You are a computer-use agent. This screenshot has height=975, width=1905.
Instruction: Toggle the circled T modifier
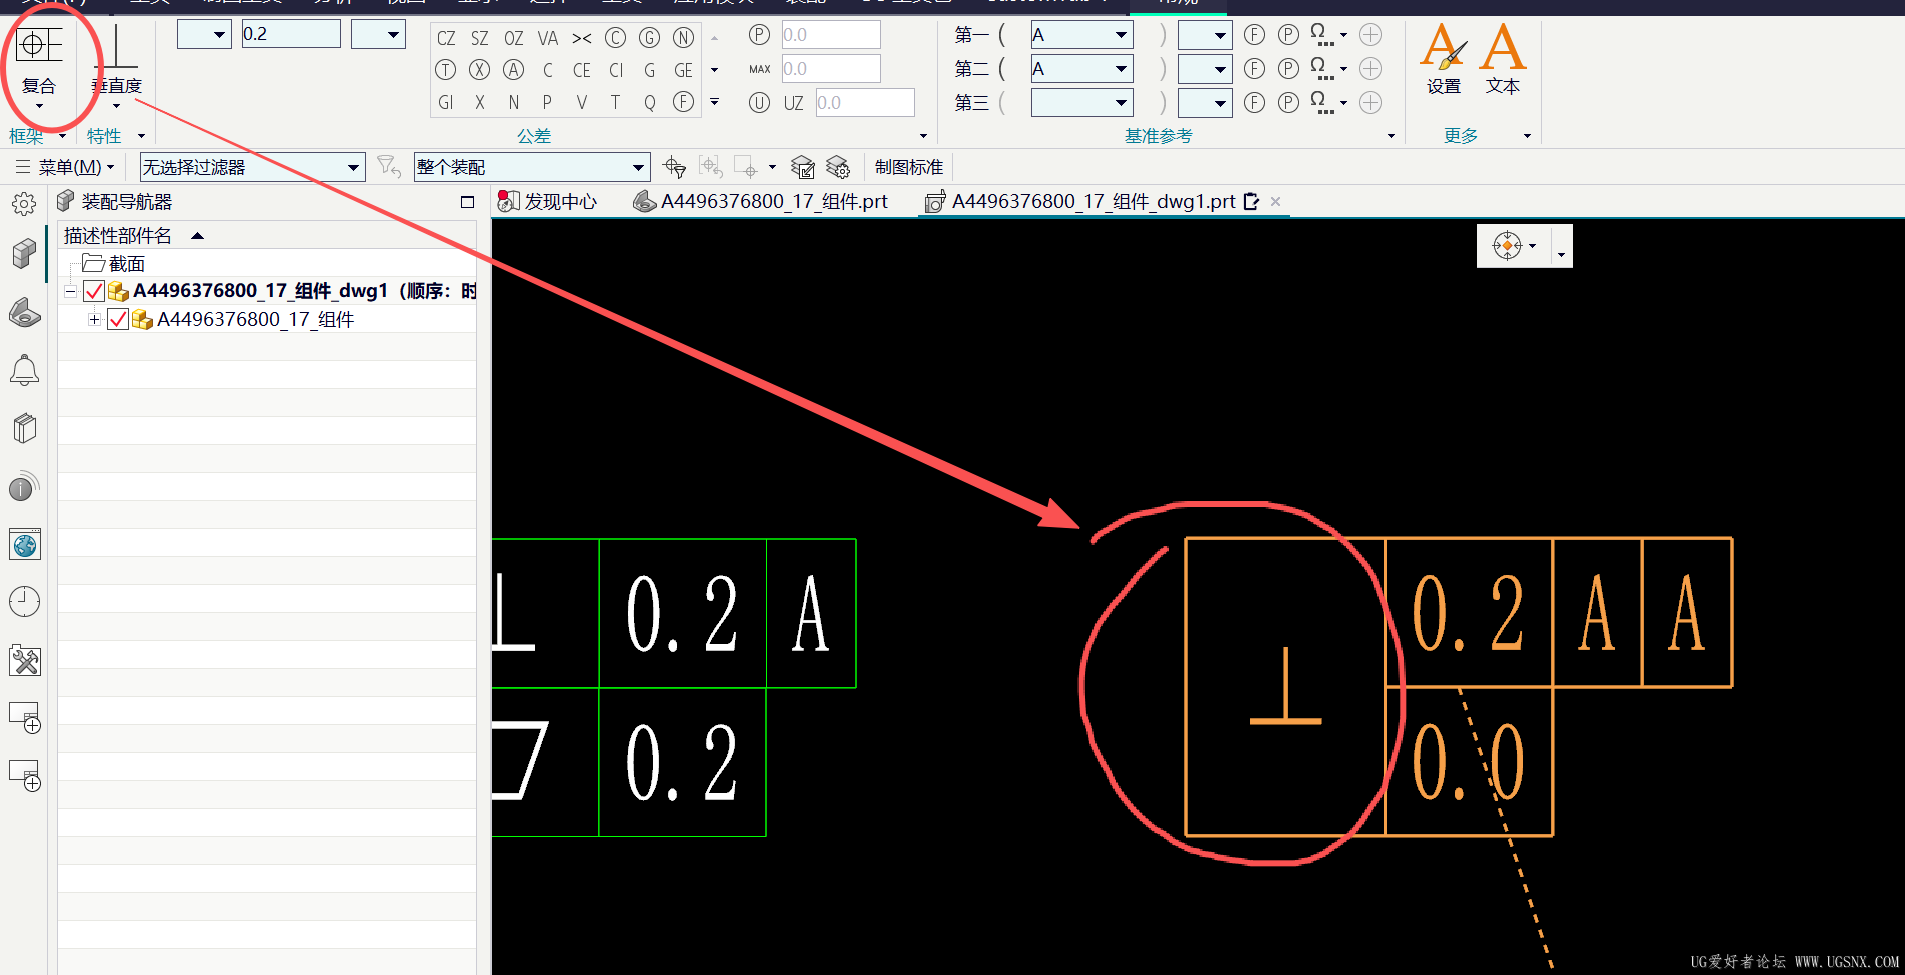(x=446, y=70)
